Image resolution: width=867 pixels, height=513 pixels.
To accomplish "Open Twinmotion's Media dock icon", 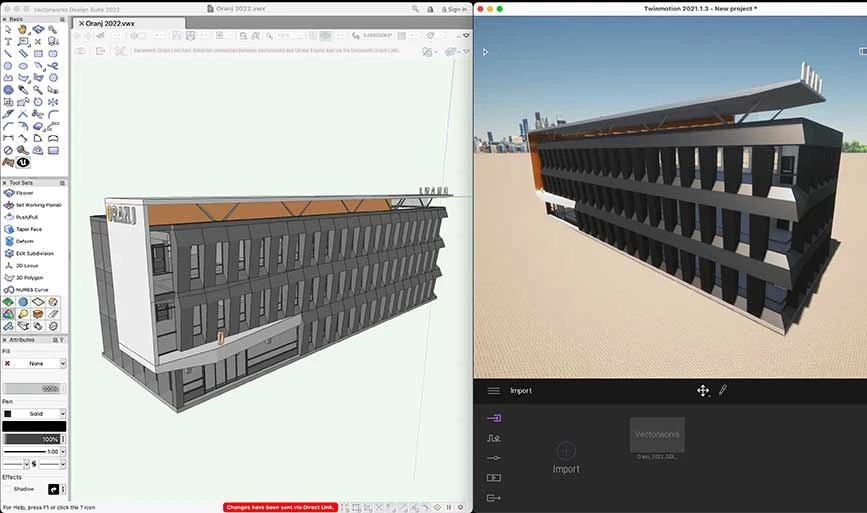I will 492,477.
